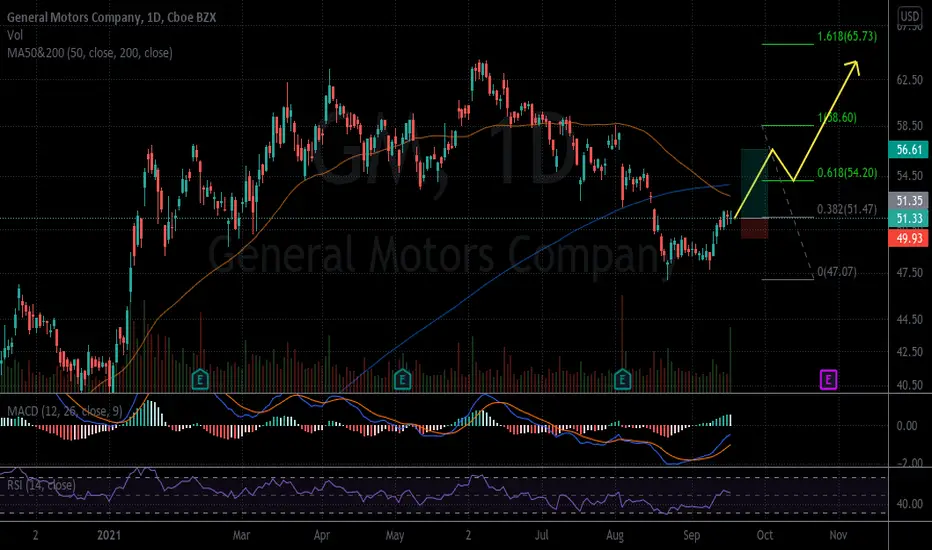This screenshot has width=932, height=550.
Task: Click the Apr label on time axis
Action: (x=322, y=535)
